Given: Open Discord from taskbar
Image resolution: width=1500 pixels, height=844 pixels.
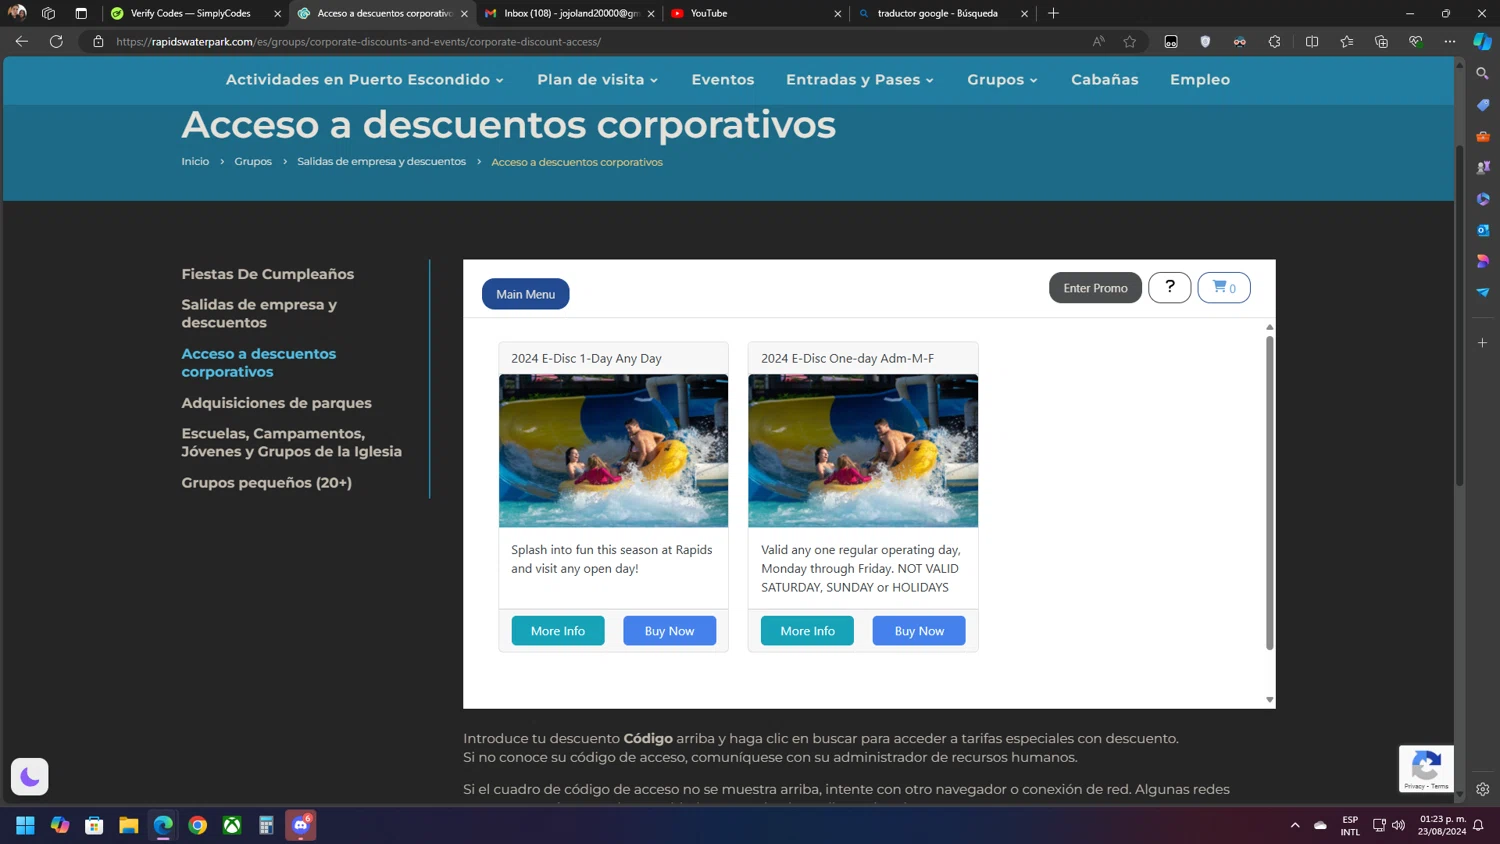Looking at the screenshot, I should click(x=300, y=825).
